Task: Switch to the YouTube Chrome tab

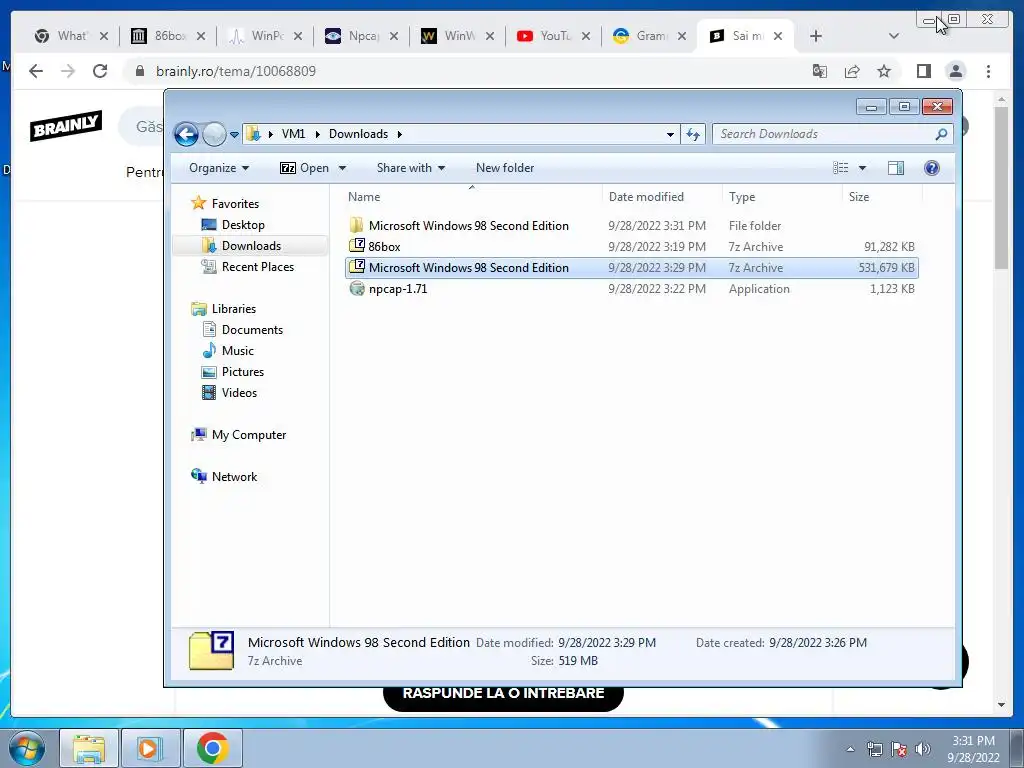Action: tap(553, 36)
